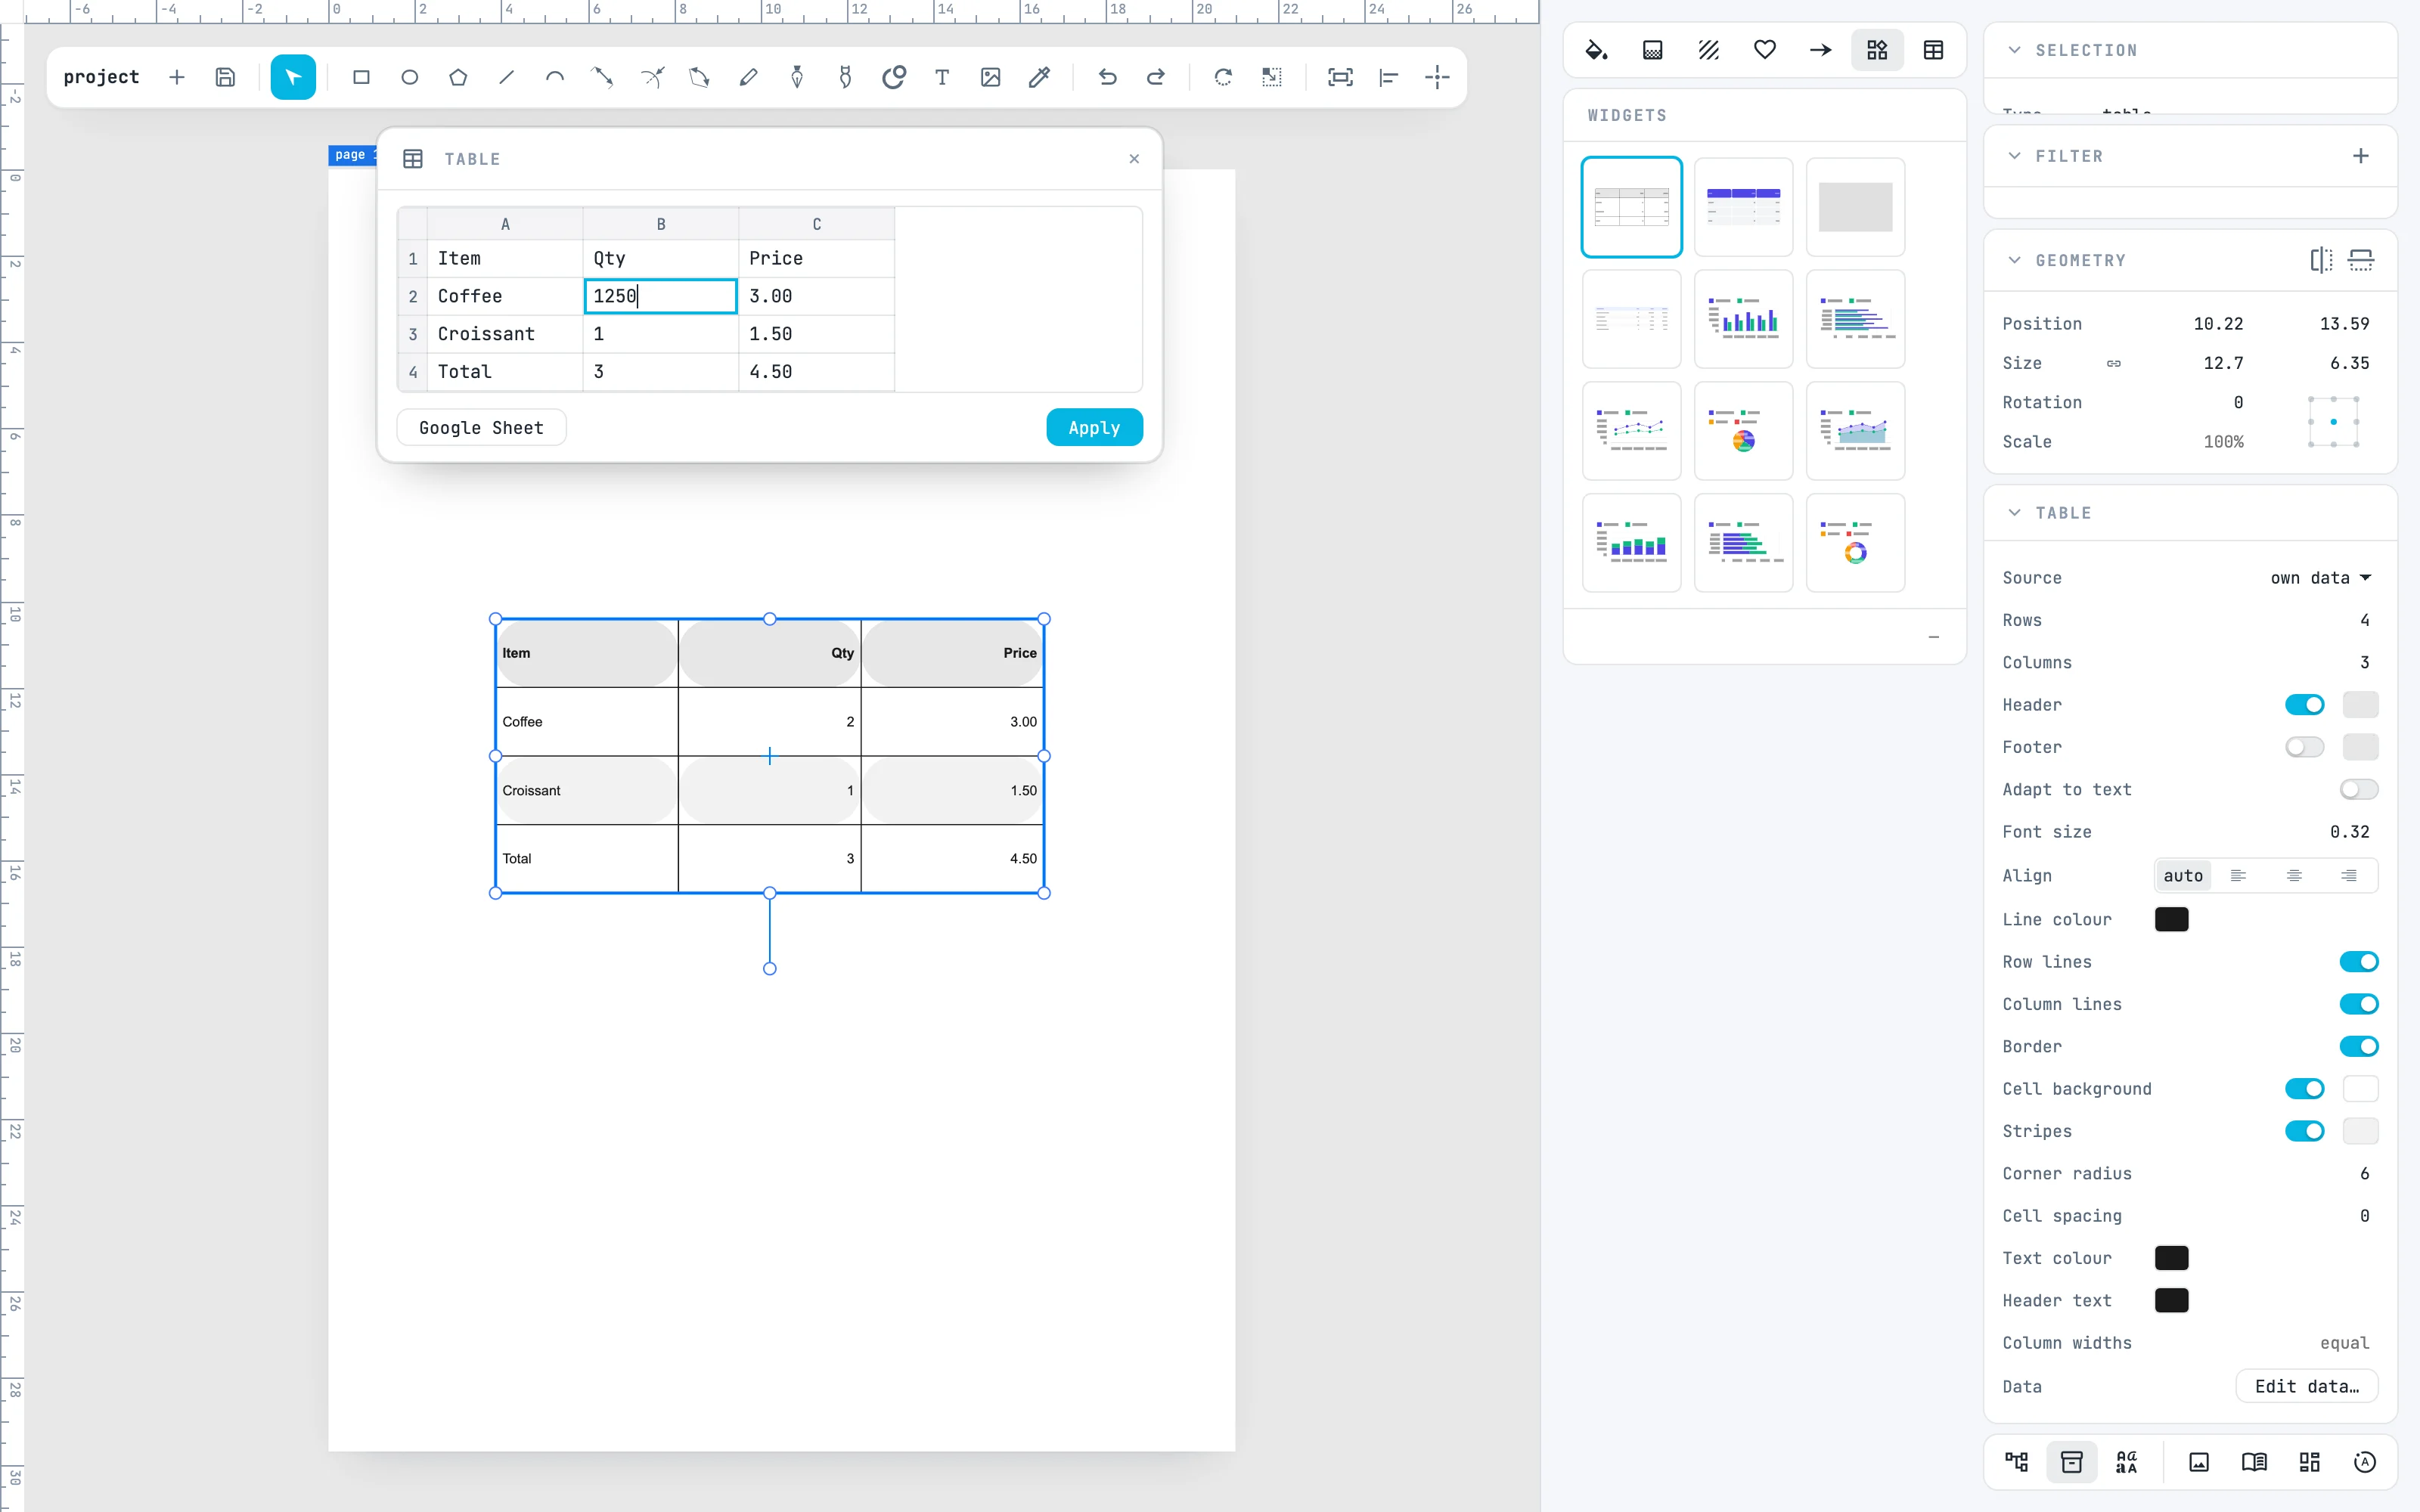
Task: Select the Croissant cell in the data grid
Action: point(505,334)
